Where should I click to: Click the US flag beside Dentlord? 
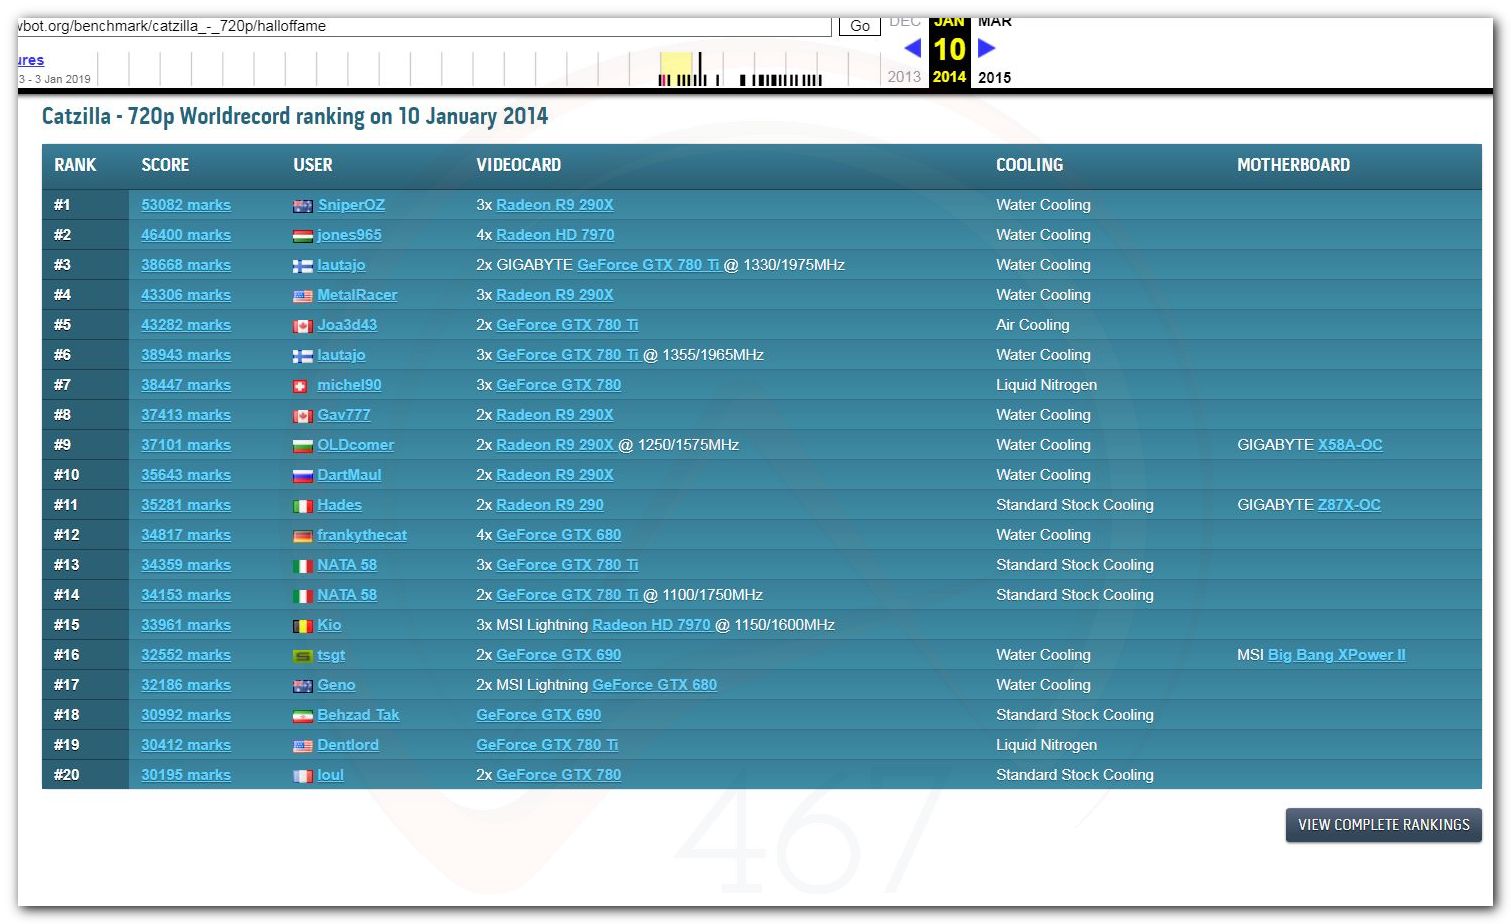click(302, 746)
